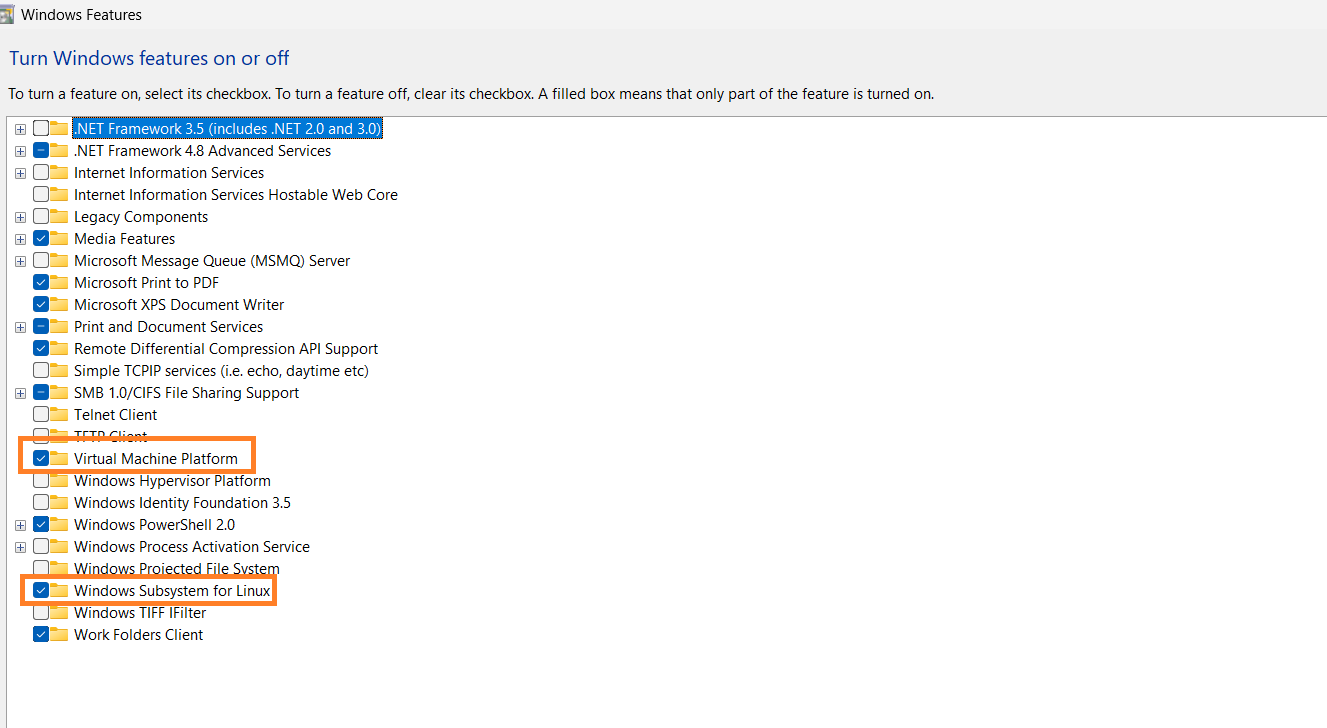Click the folder icon for Work Folders Client

coord(59,634)
